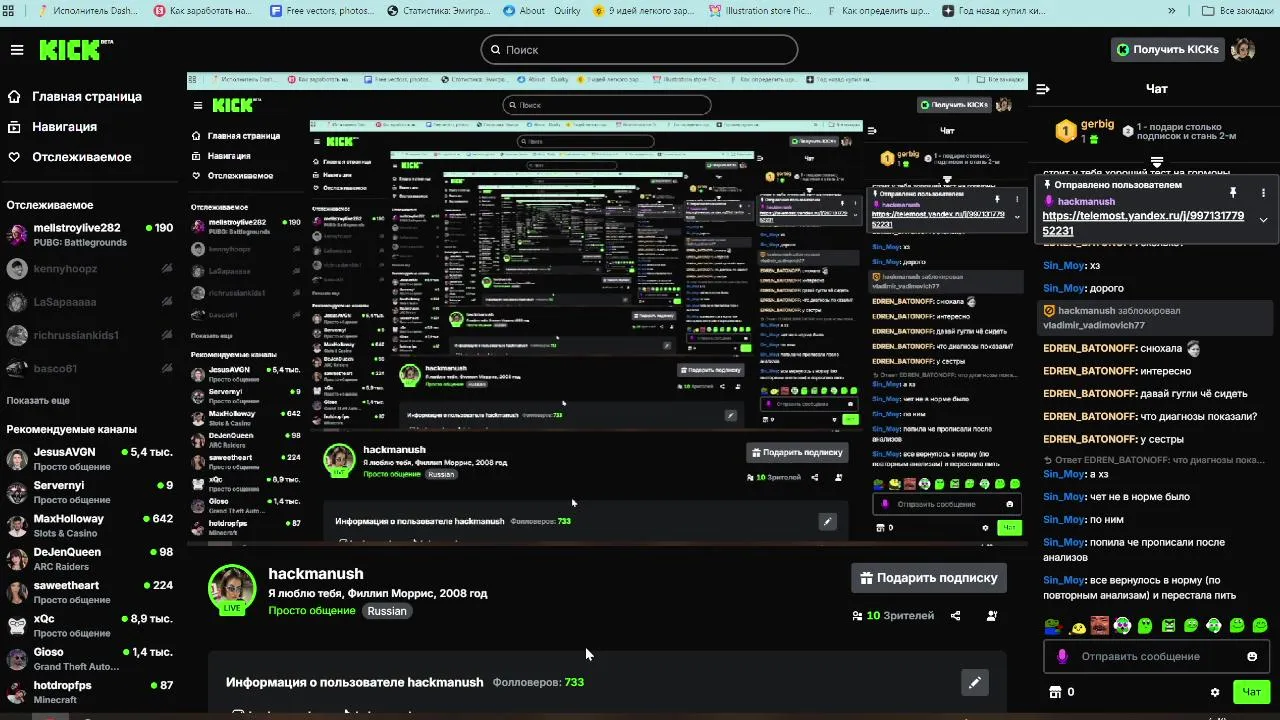Open LaSapaaaaa followed channel
The height and width of the screenshot is (720, 1280).
(90, 302)
